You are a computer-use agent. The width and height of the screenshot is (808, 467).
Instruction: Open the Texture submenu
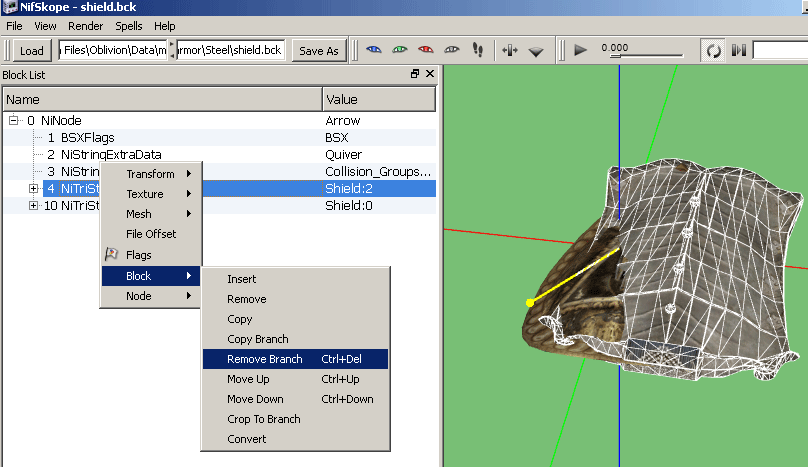coord(150,194)
